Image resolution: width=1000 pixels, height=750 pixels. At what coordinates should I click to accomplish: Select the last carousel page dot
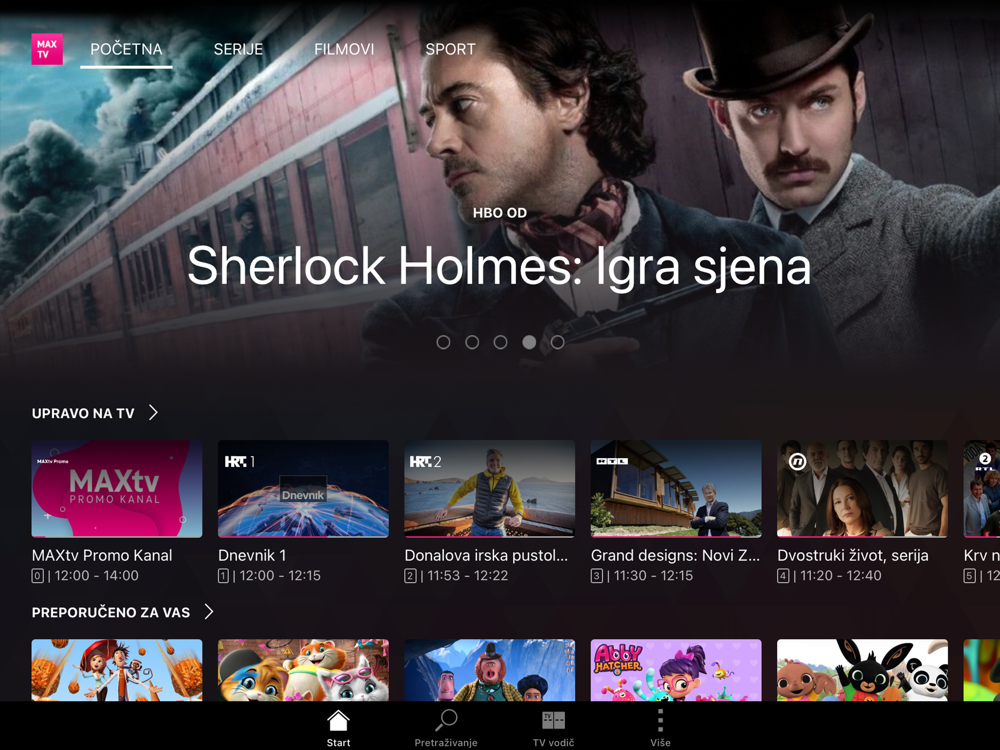pos(557,342)
